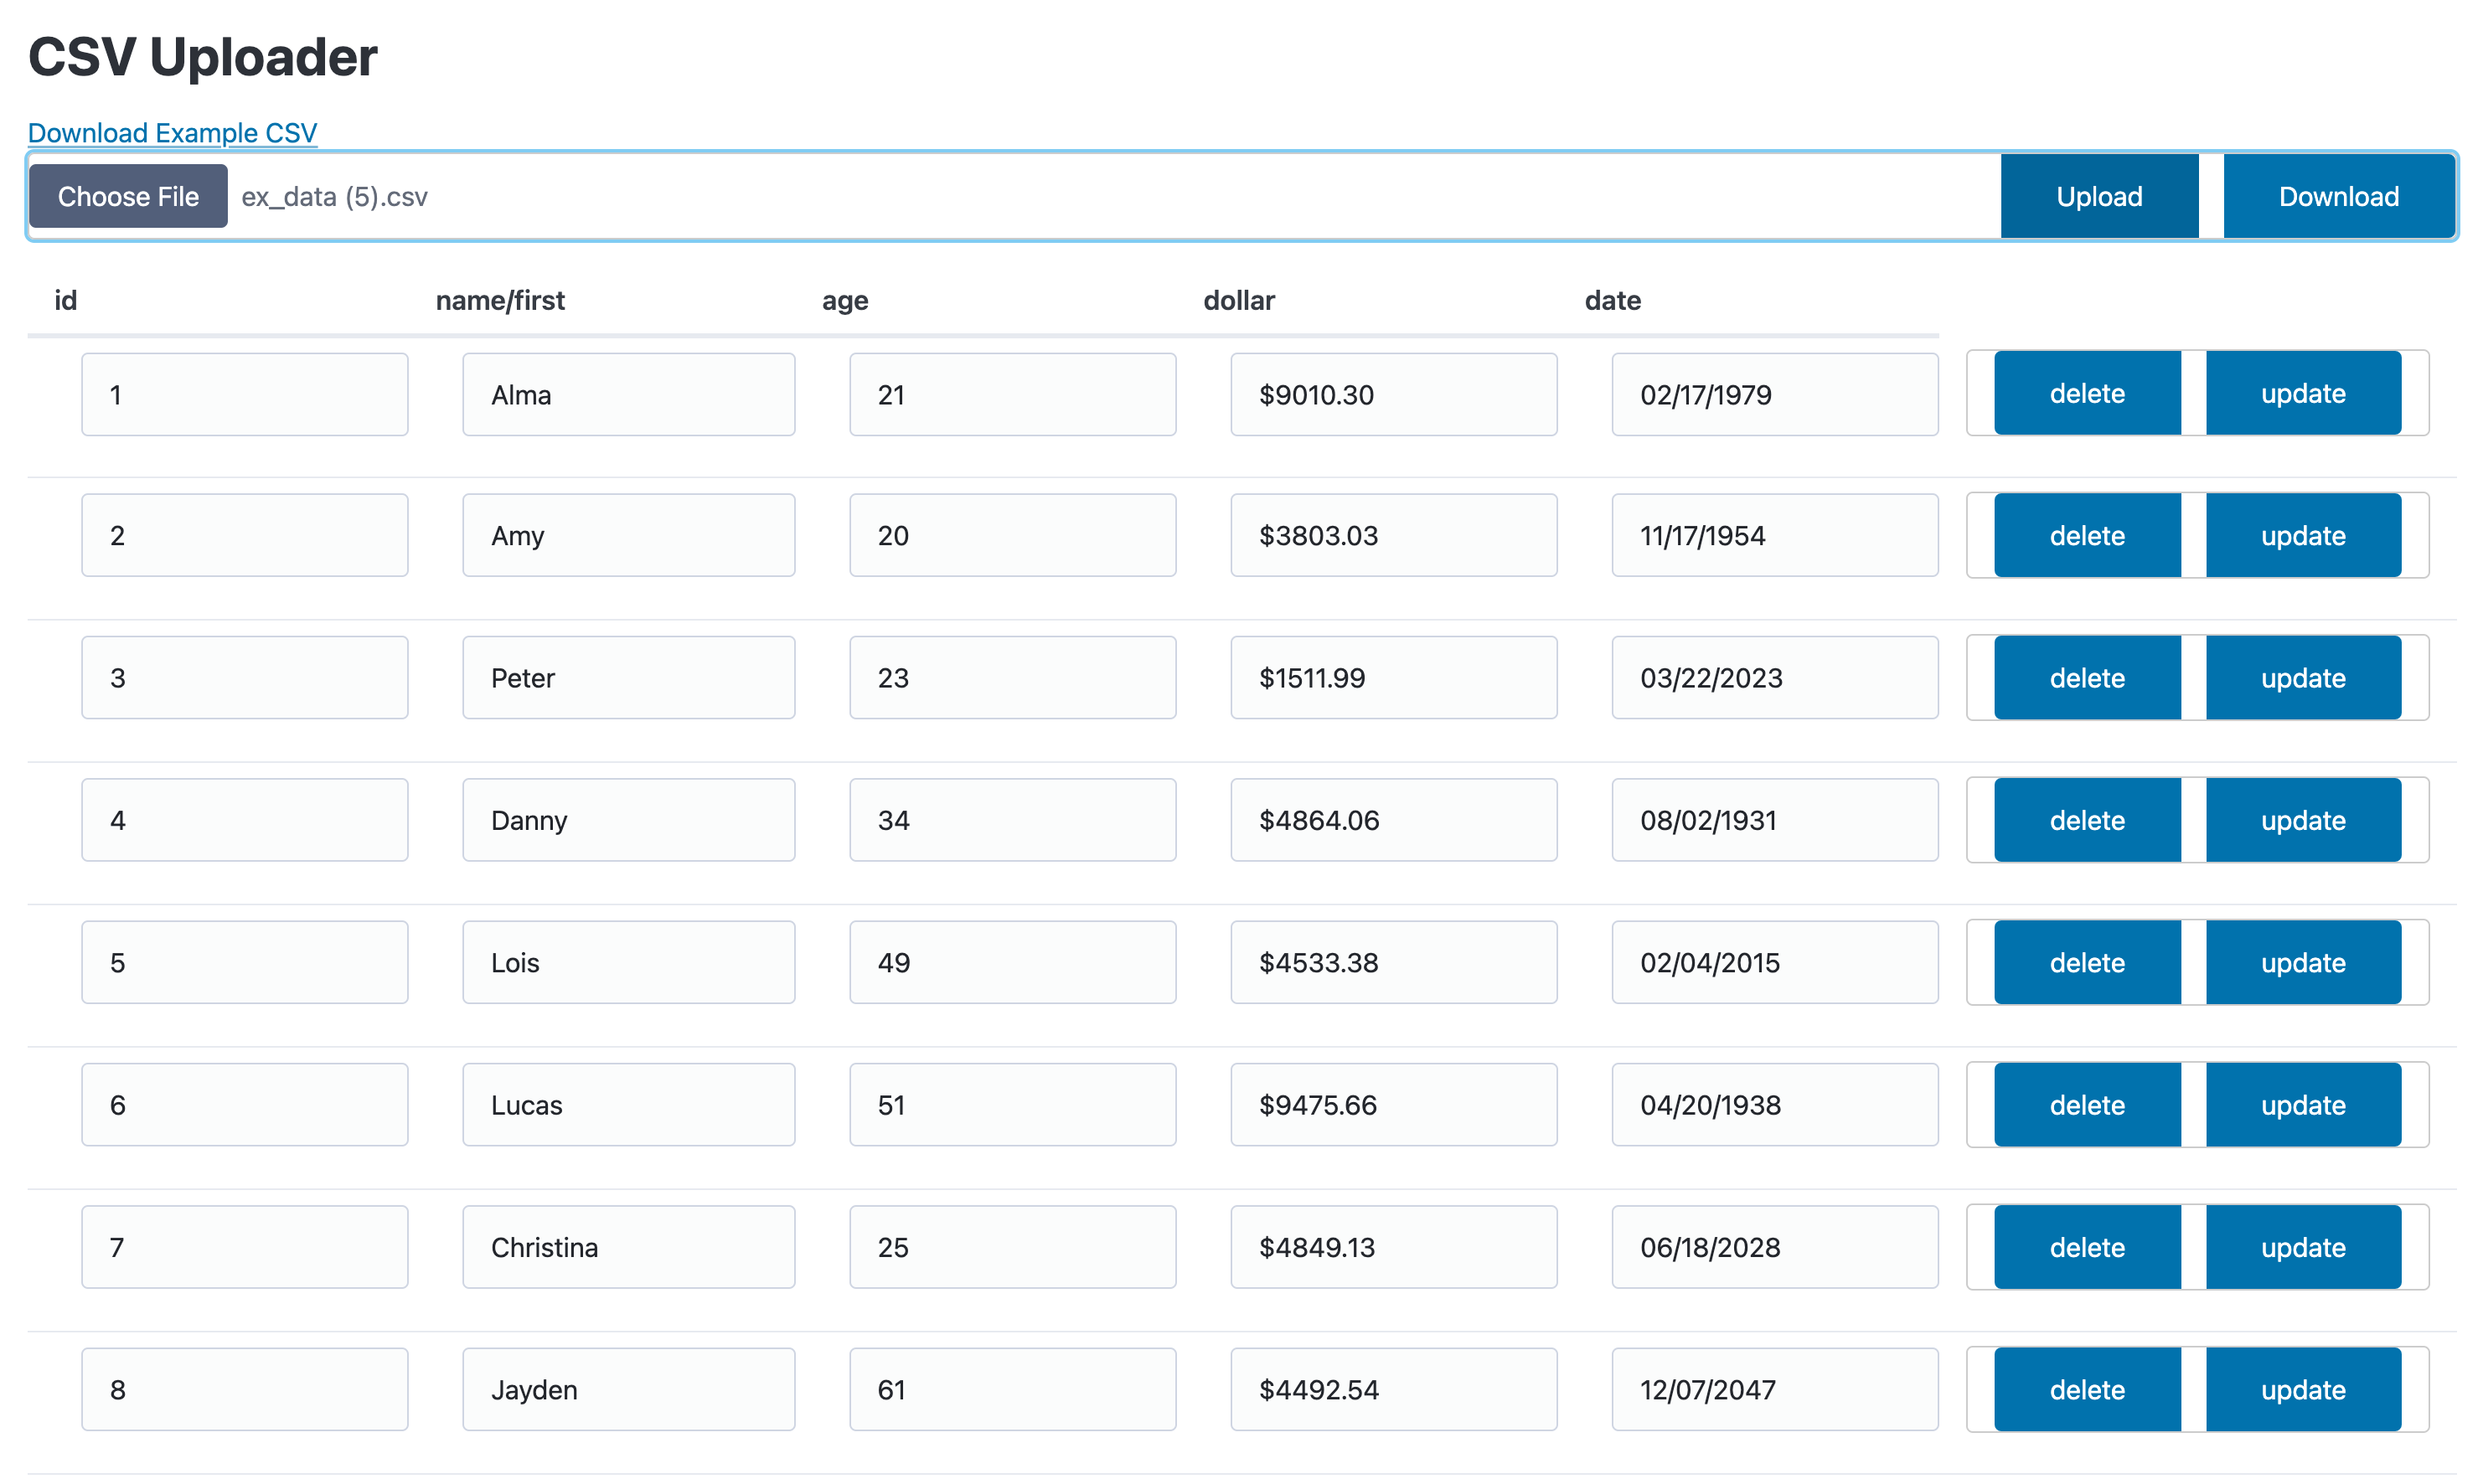
Task: Update the row for Christina
Action: (2303, 1247)
